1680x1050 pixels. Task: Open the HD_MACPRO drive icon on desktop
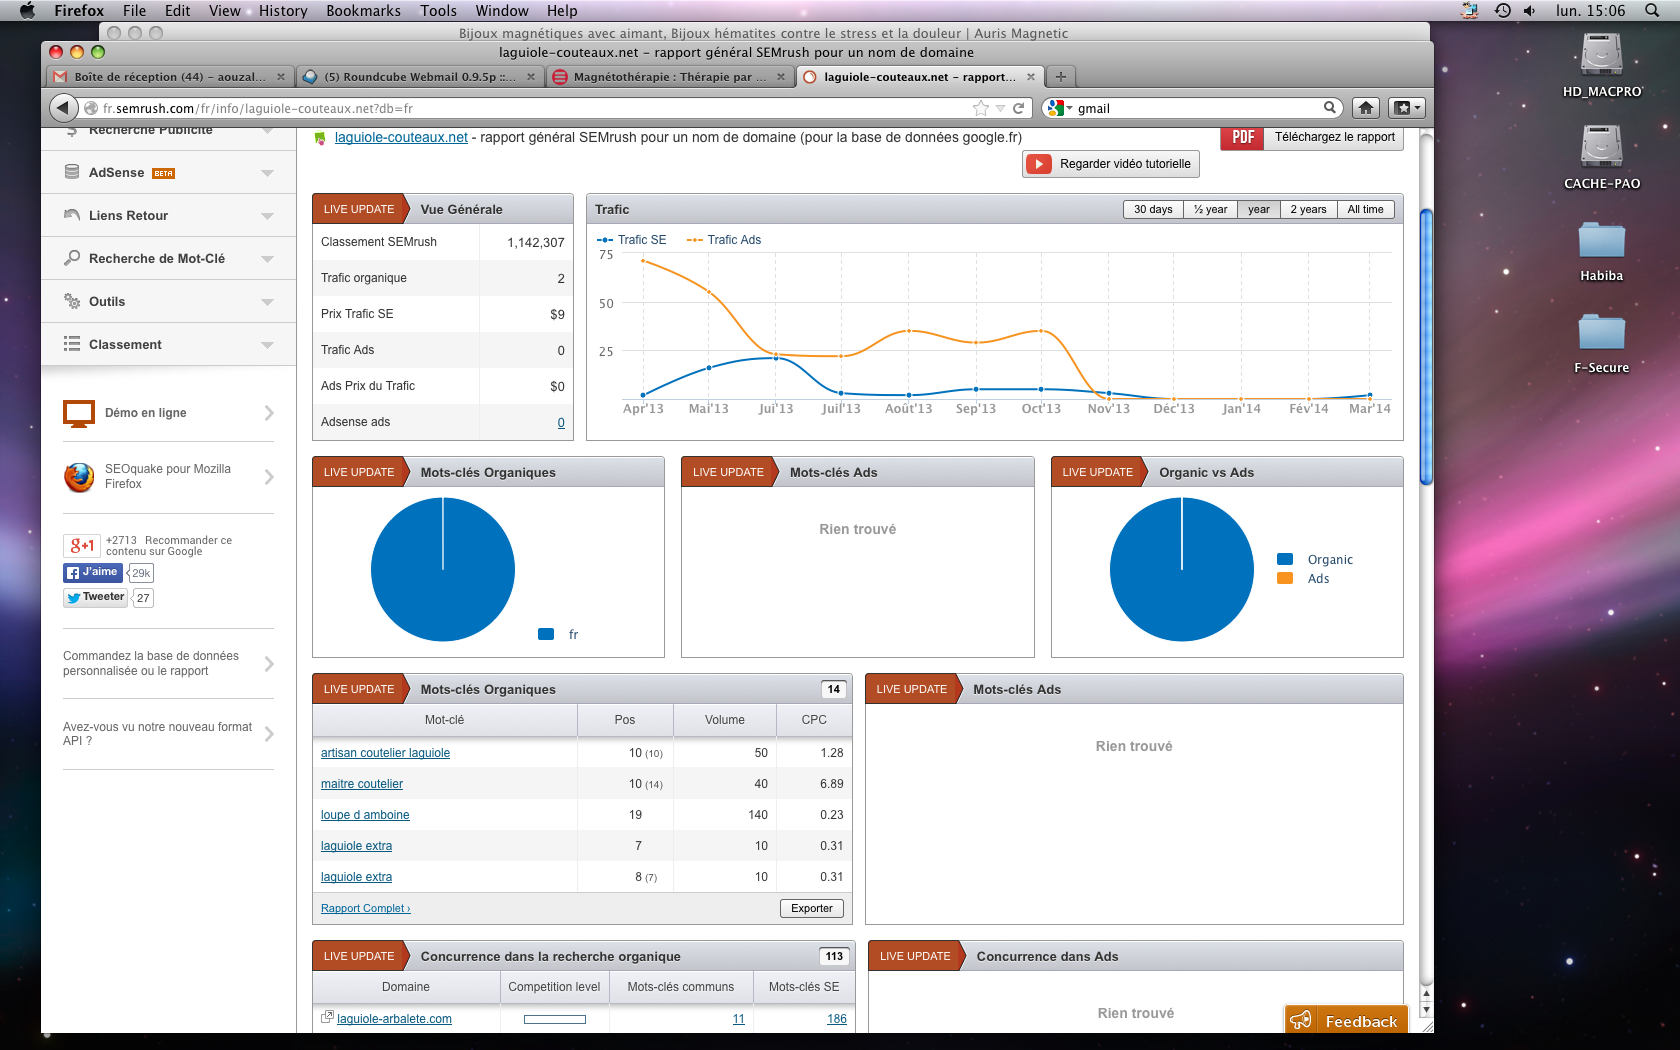pos(1601,56)
